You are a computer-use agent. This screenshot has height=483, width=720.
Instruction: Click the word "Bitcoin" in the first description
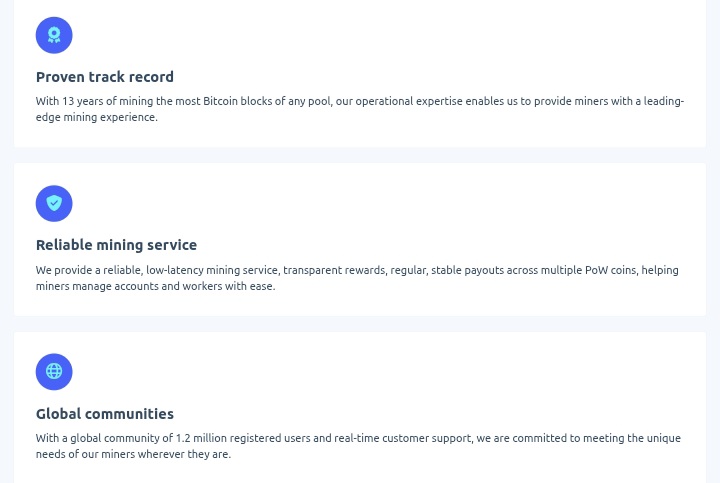coord(220,101)
